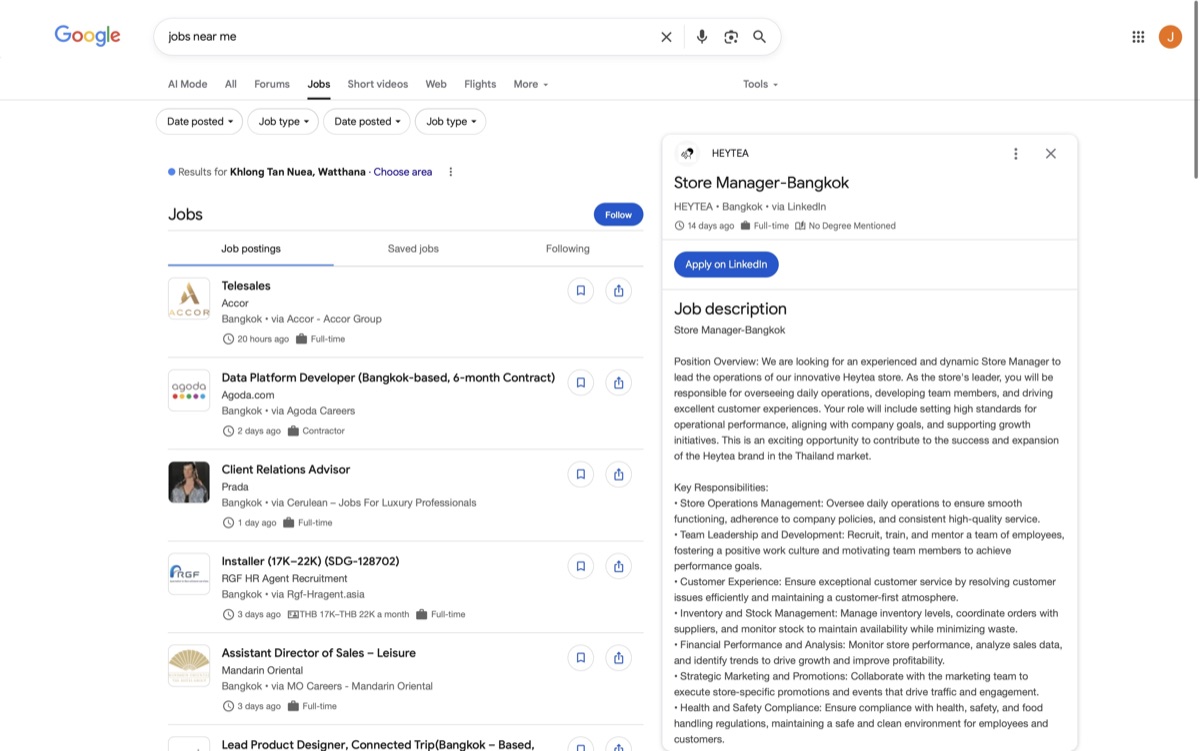The image size is (1200, 751).
Task: Open the overflow menu on the HEYTEA panel
Action: pos(1016,153)
